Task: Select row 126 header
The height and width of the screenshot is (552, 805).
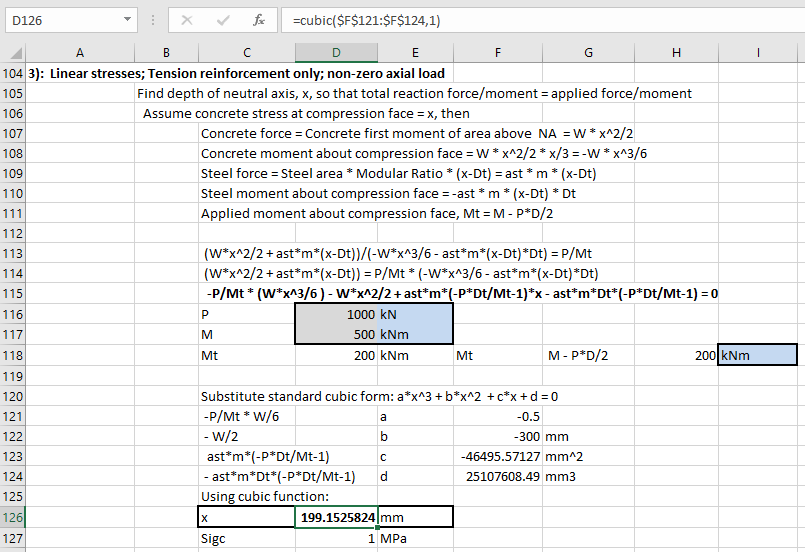Action: tap(13, 517)
